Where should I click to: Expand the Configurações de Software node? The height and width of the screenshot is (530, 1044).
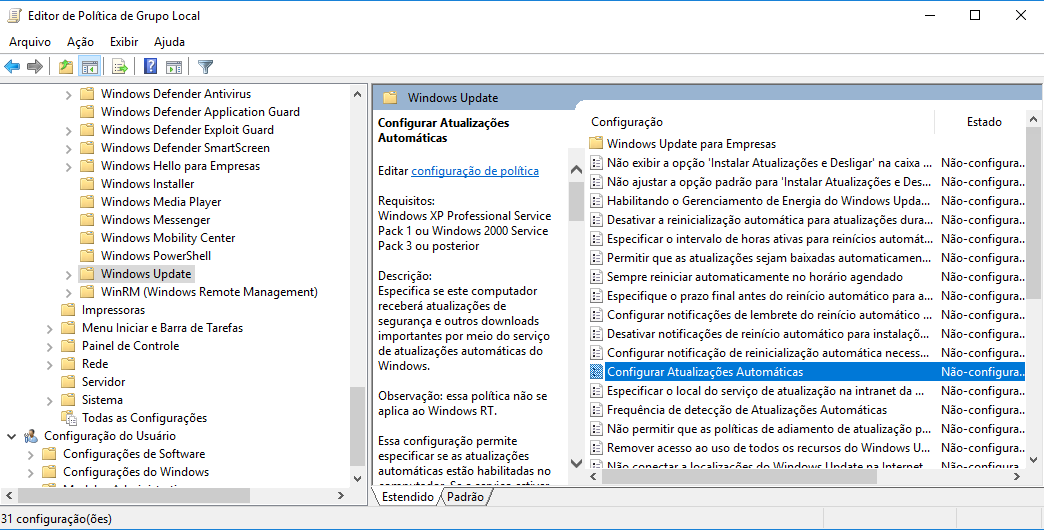point(31,454)
